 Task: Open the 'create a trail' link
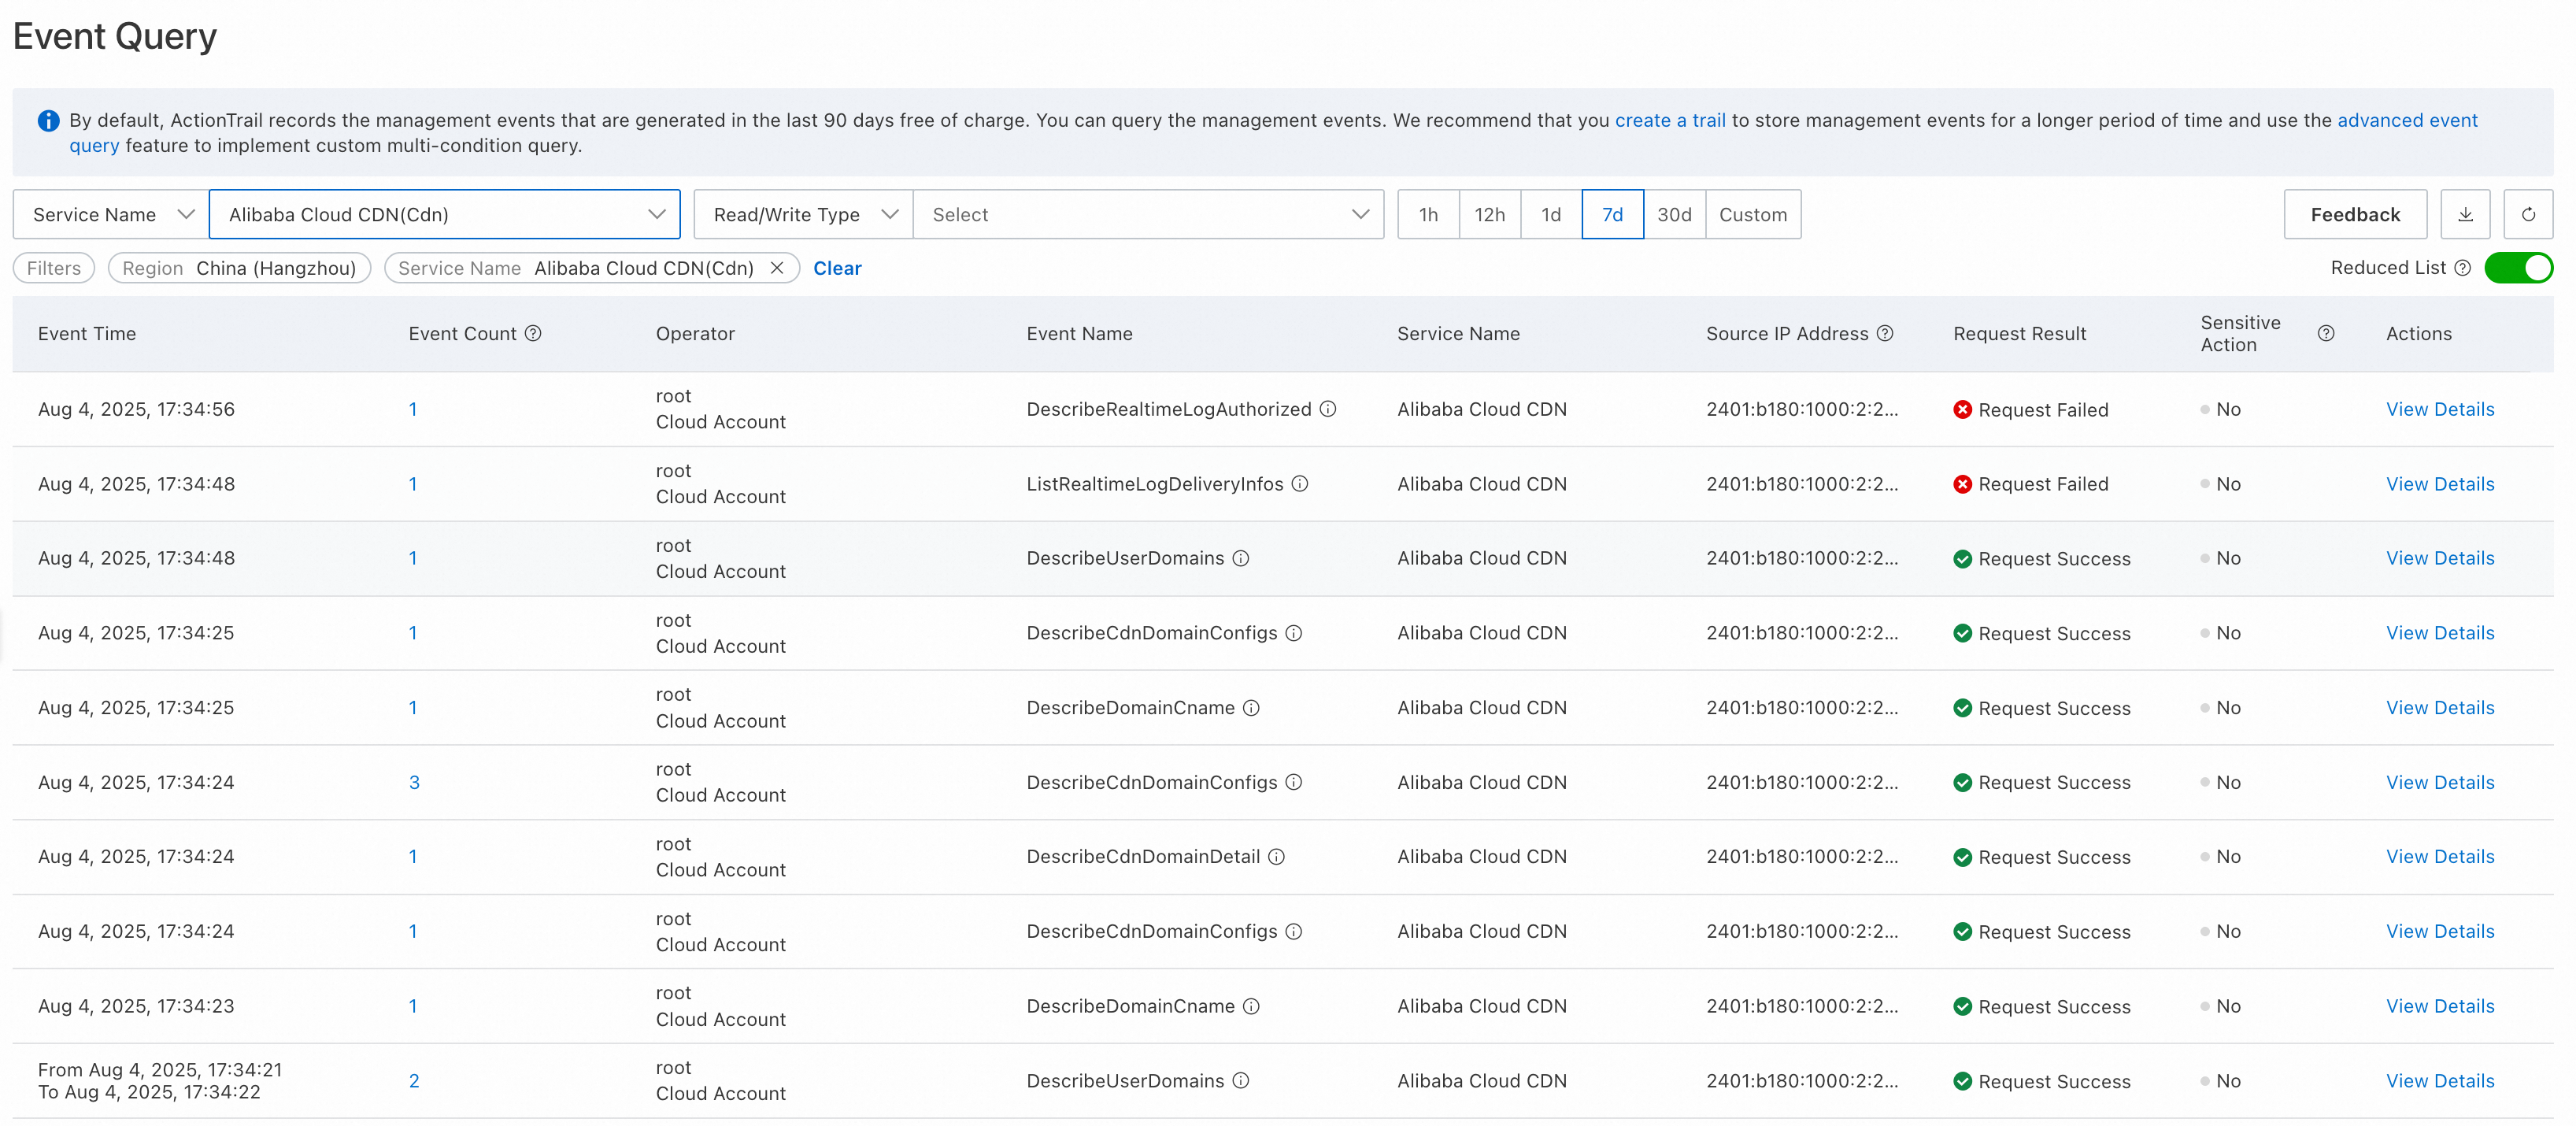tap(1670, 120)
